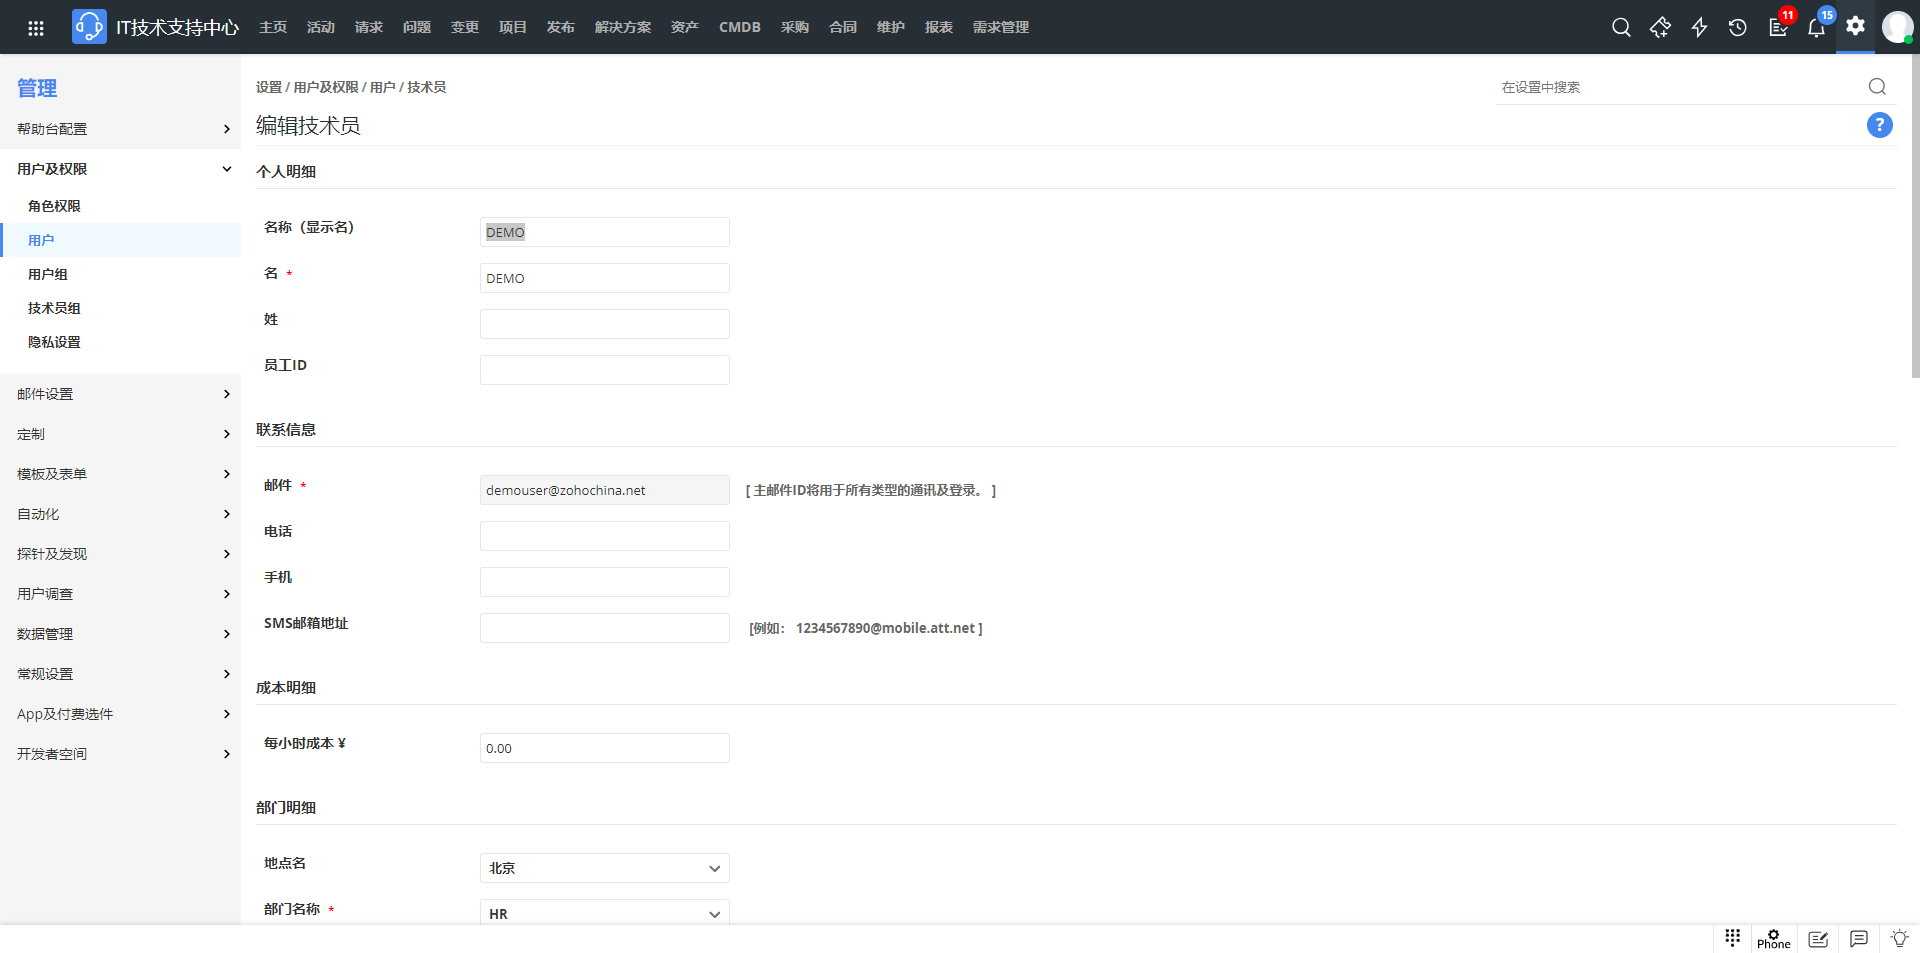The image size is (1920, 953).
Task: Click the 名称（显示名）input field
Action: click(x=605, y=232)
